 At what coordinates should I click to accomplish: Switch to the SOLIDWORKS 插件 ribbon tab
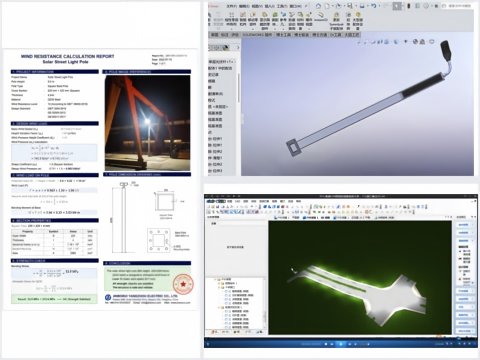257,35
